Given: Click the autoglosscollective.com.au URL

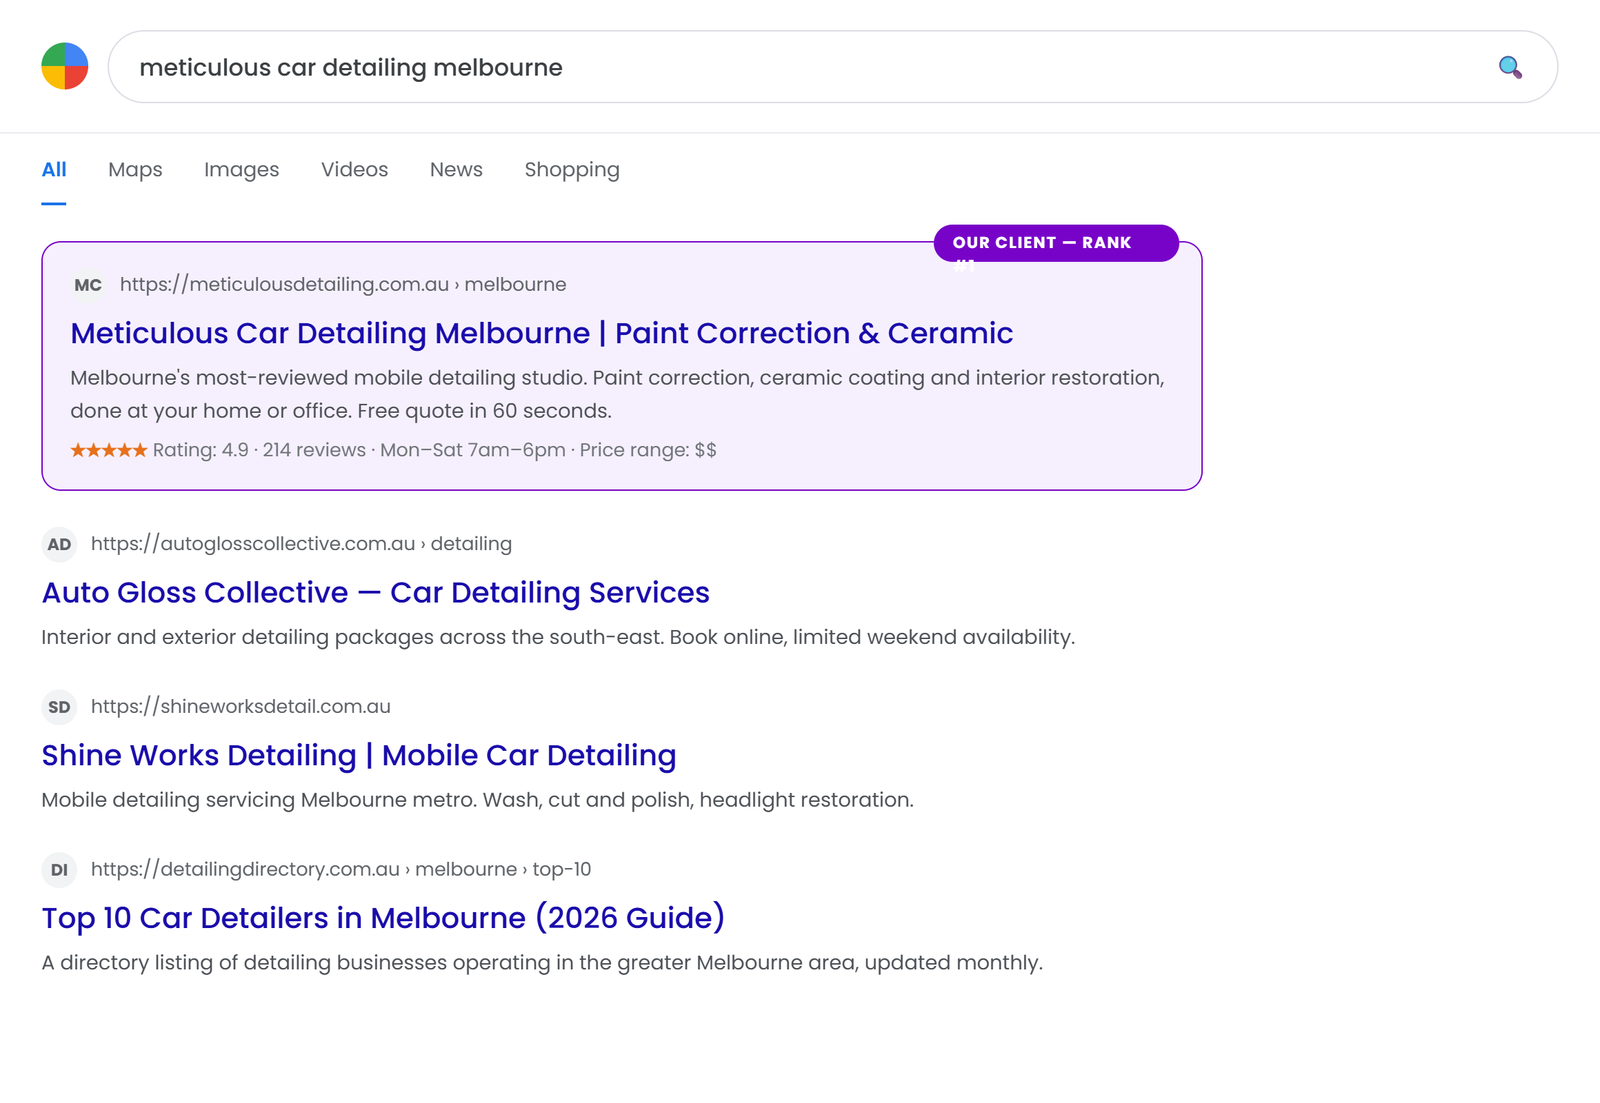Looking at the screenshot, I should [x=301, y=544].
